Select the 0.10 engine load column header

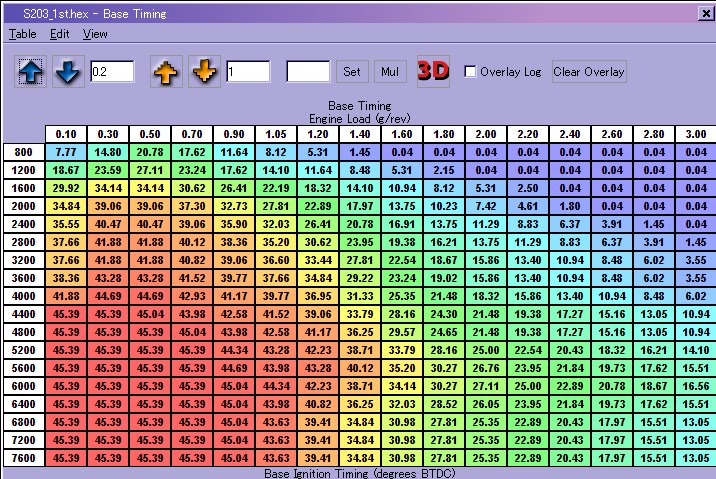[x=66, y=134]
